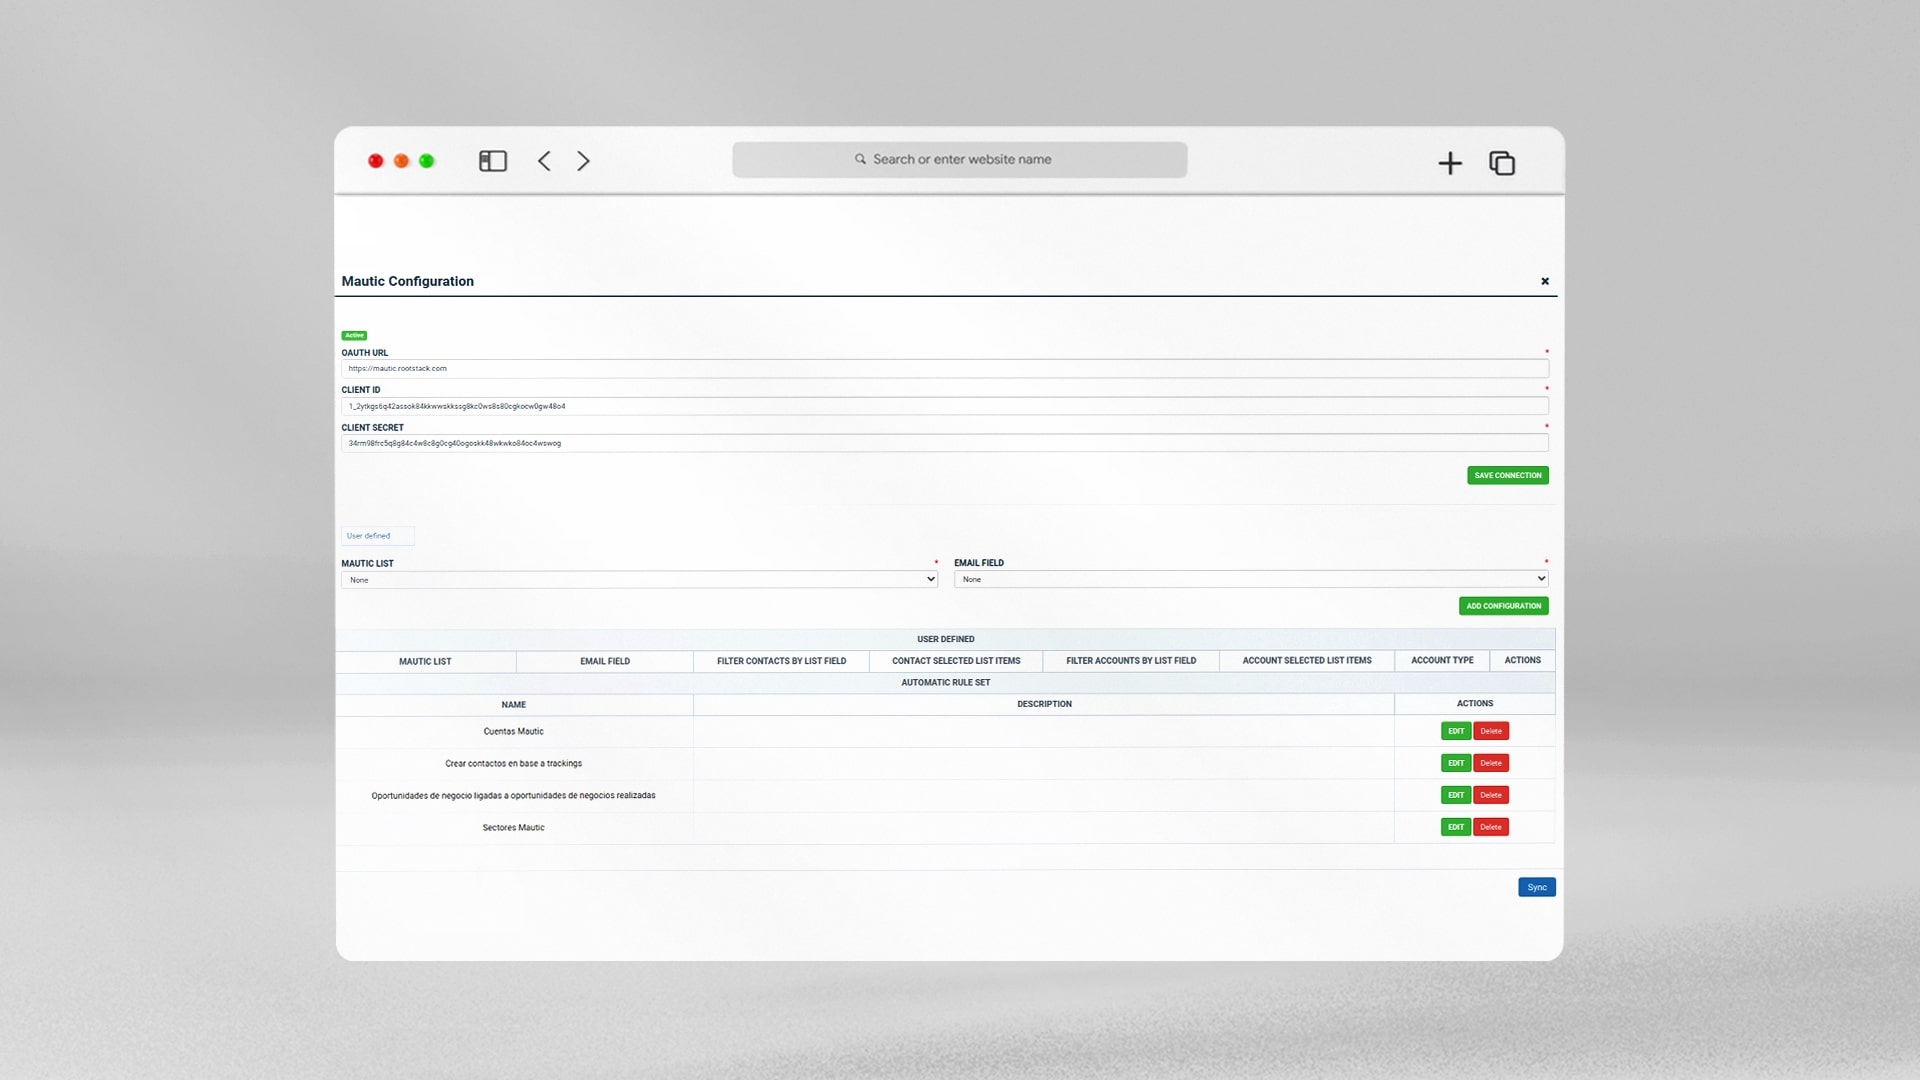The width and height of the screenshot is (1920, 1080).
Task: Delete Crear contactos en base a trackings
Action: pyautogui.click(x=1491, y=763)
